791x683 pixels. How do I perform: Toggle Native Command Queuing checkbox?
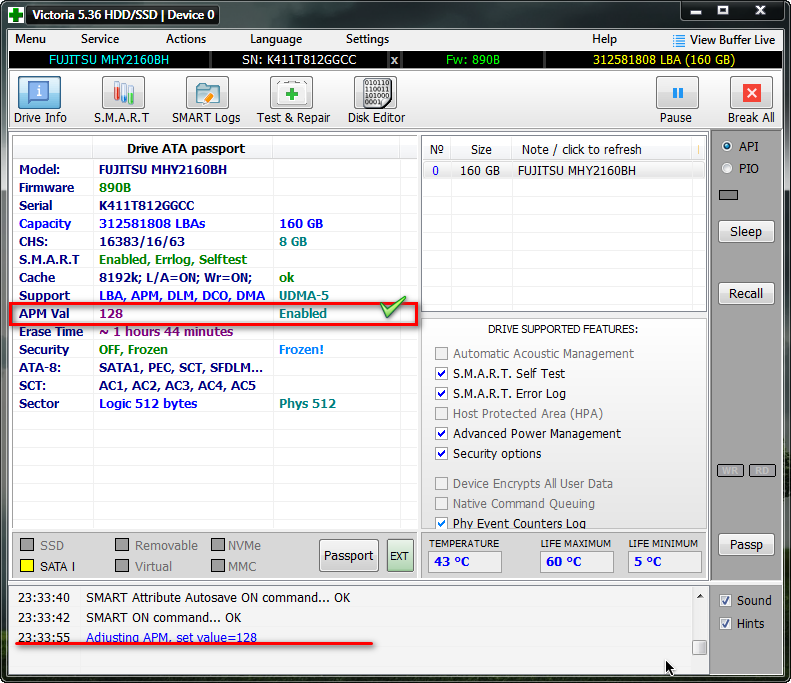tap(441, 503)
